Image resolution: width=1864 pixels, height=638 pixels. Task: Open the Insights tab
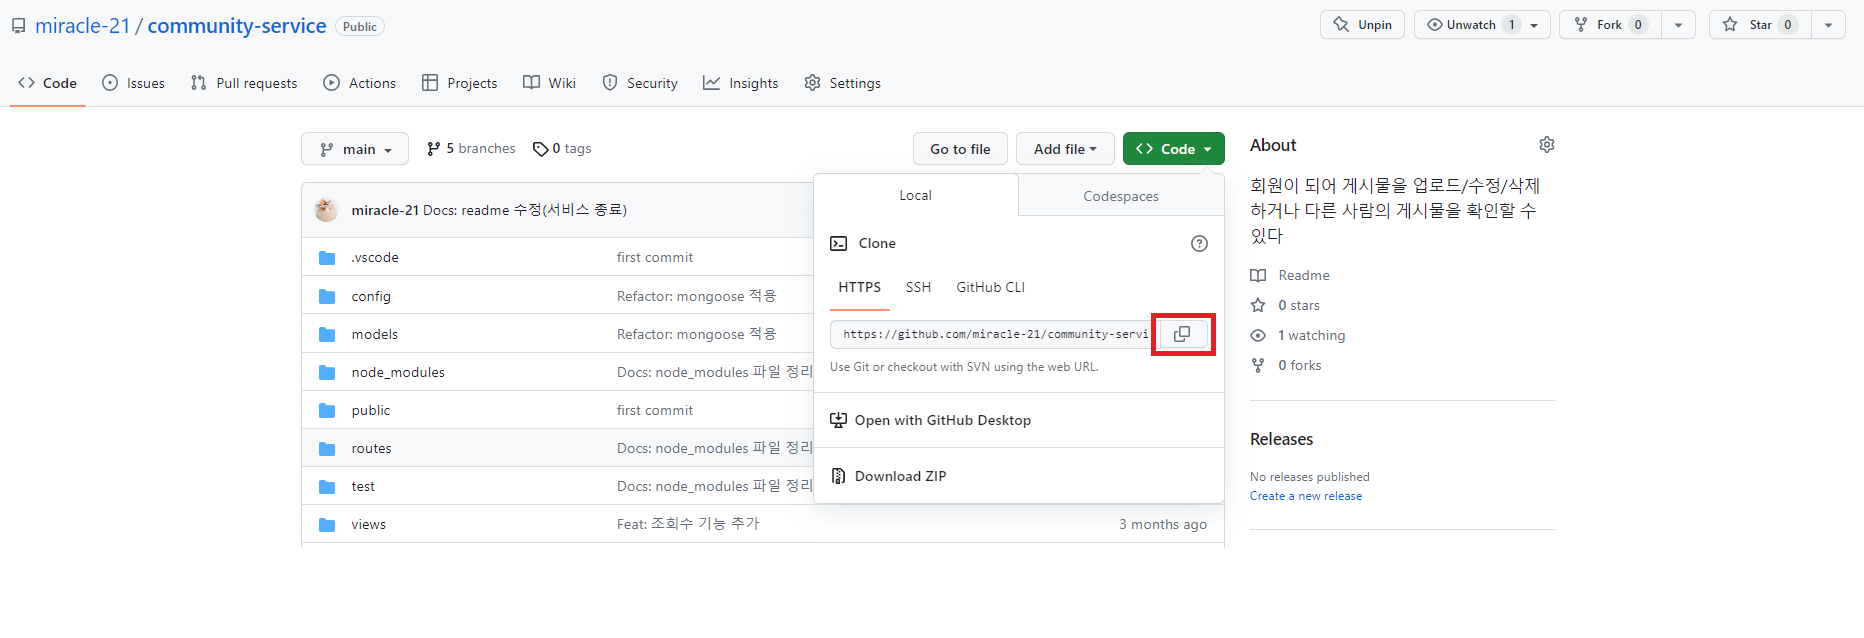[741, 83]
